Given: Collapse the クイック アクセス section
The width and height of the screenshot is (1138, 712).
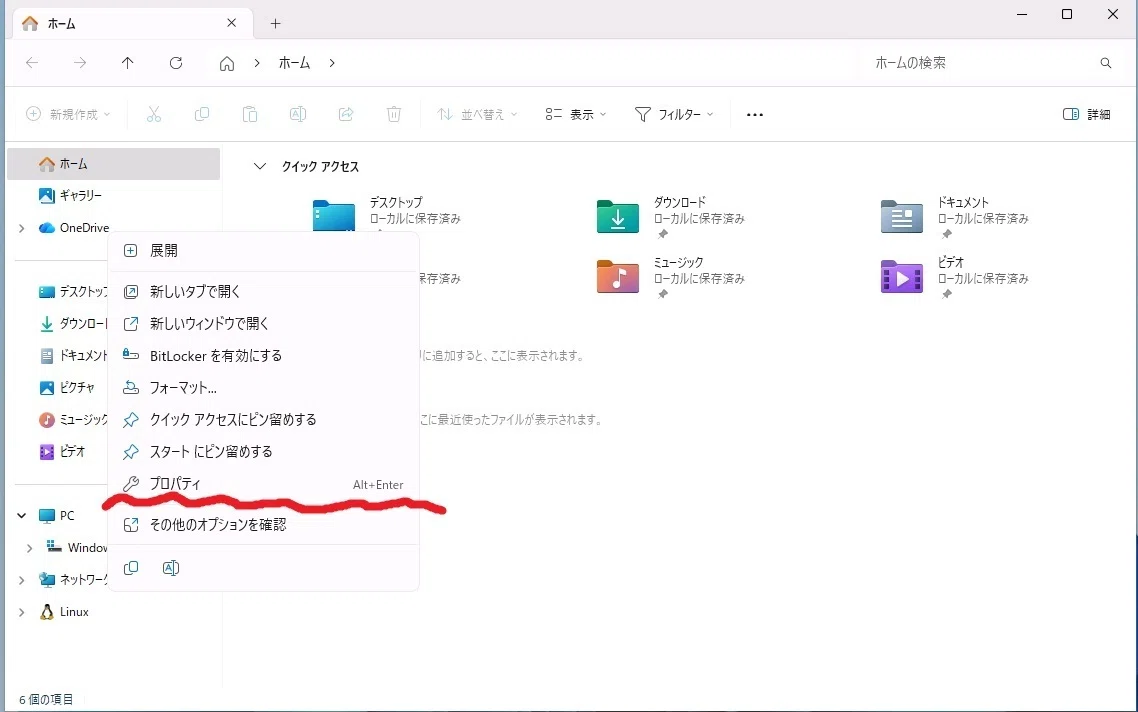Looking at the screenshot, I should coord(260,166).
